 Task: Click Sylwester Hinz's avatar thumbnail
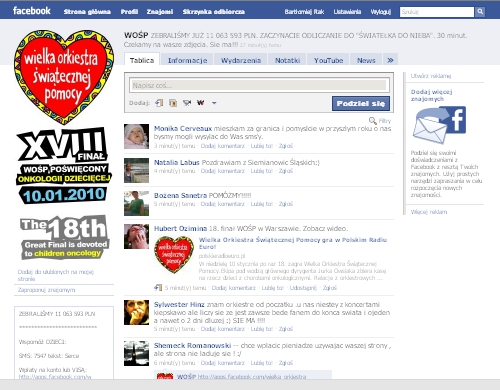136,312
